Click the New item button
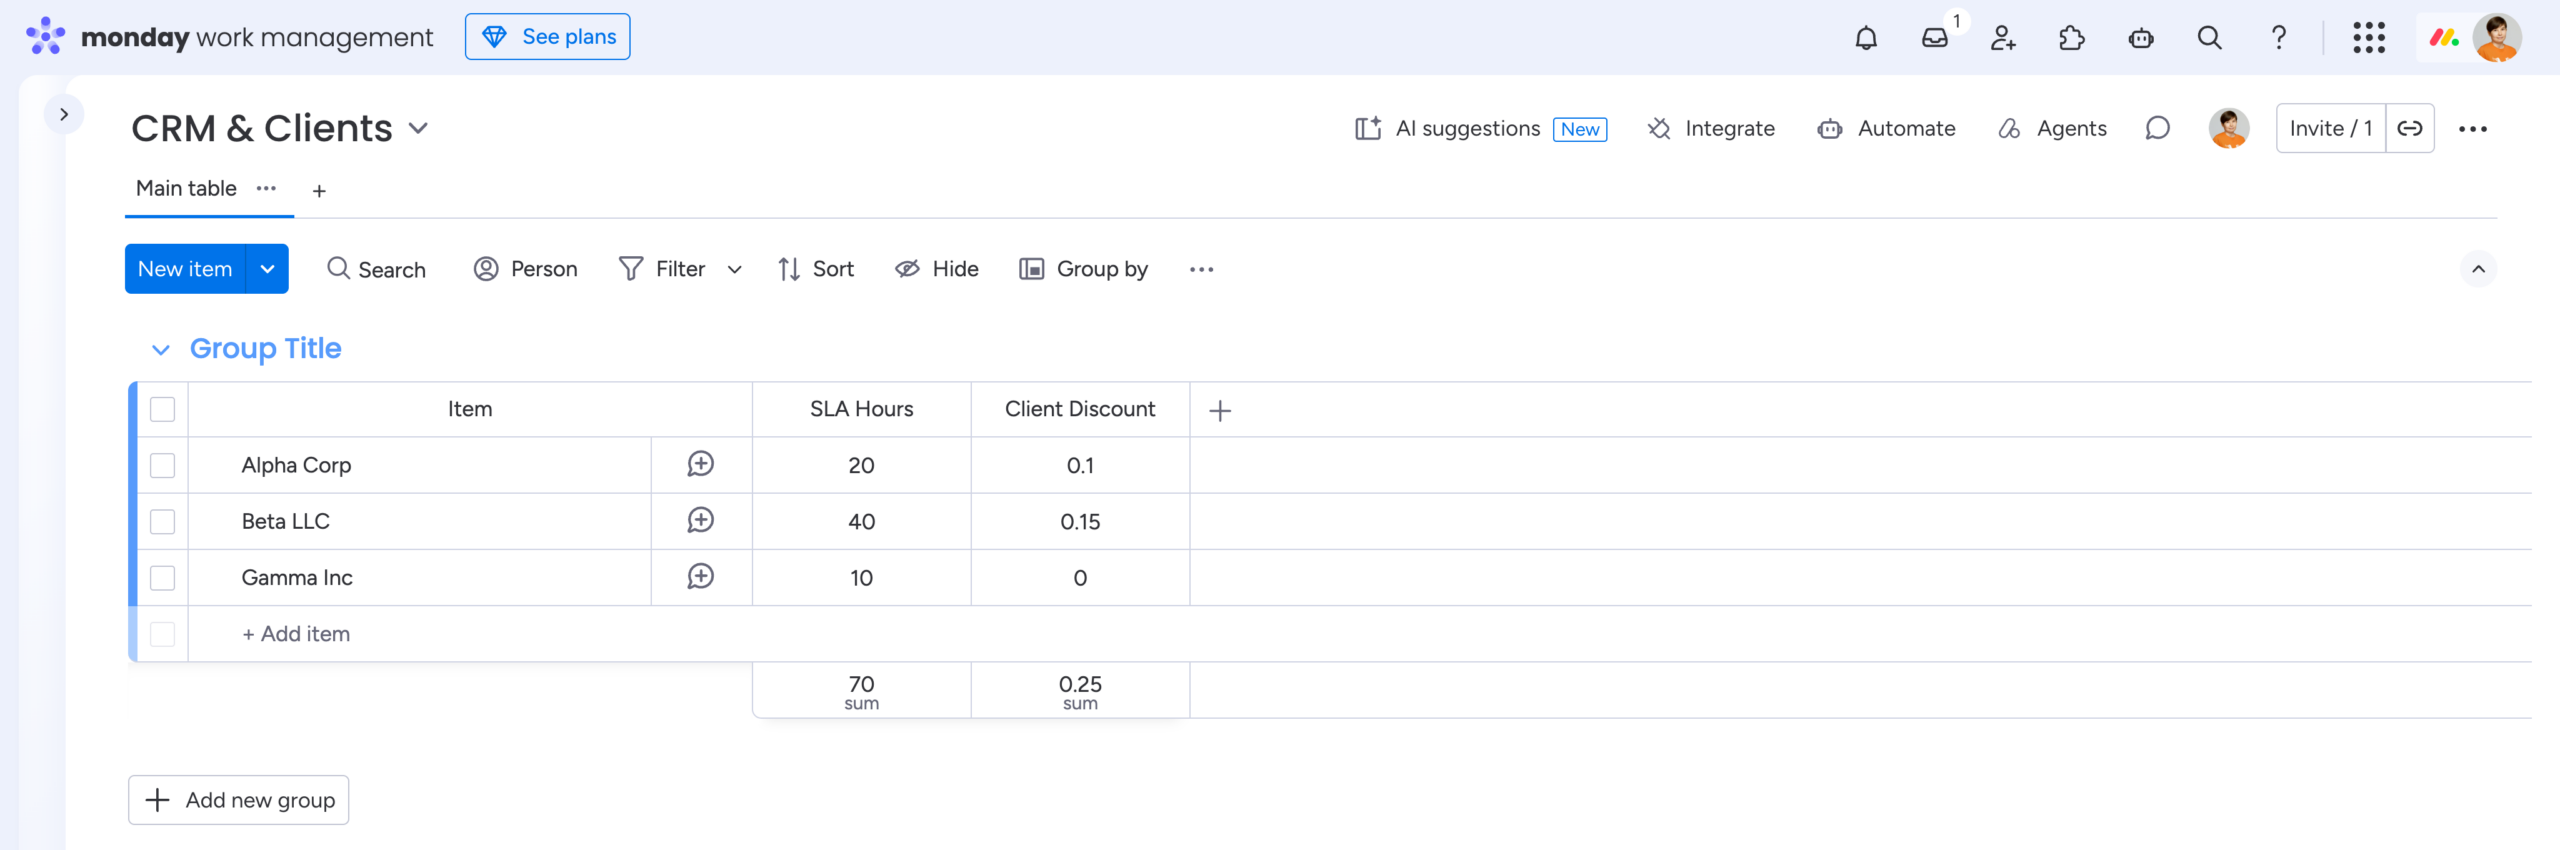Viewport: 2560px width, 850px height. coord(185,269)
